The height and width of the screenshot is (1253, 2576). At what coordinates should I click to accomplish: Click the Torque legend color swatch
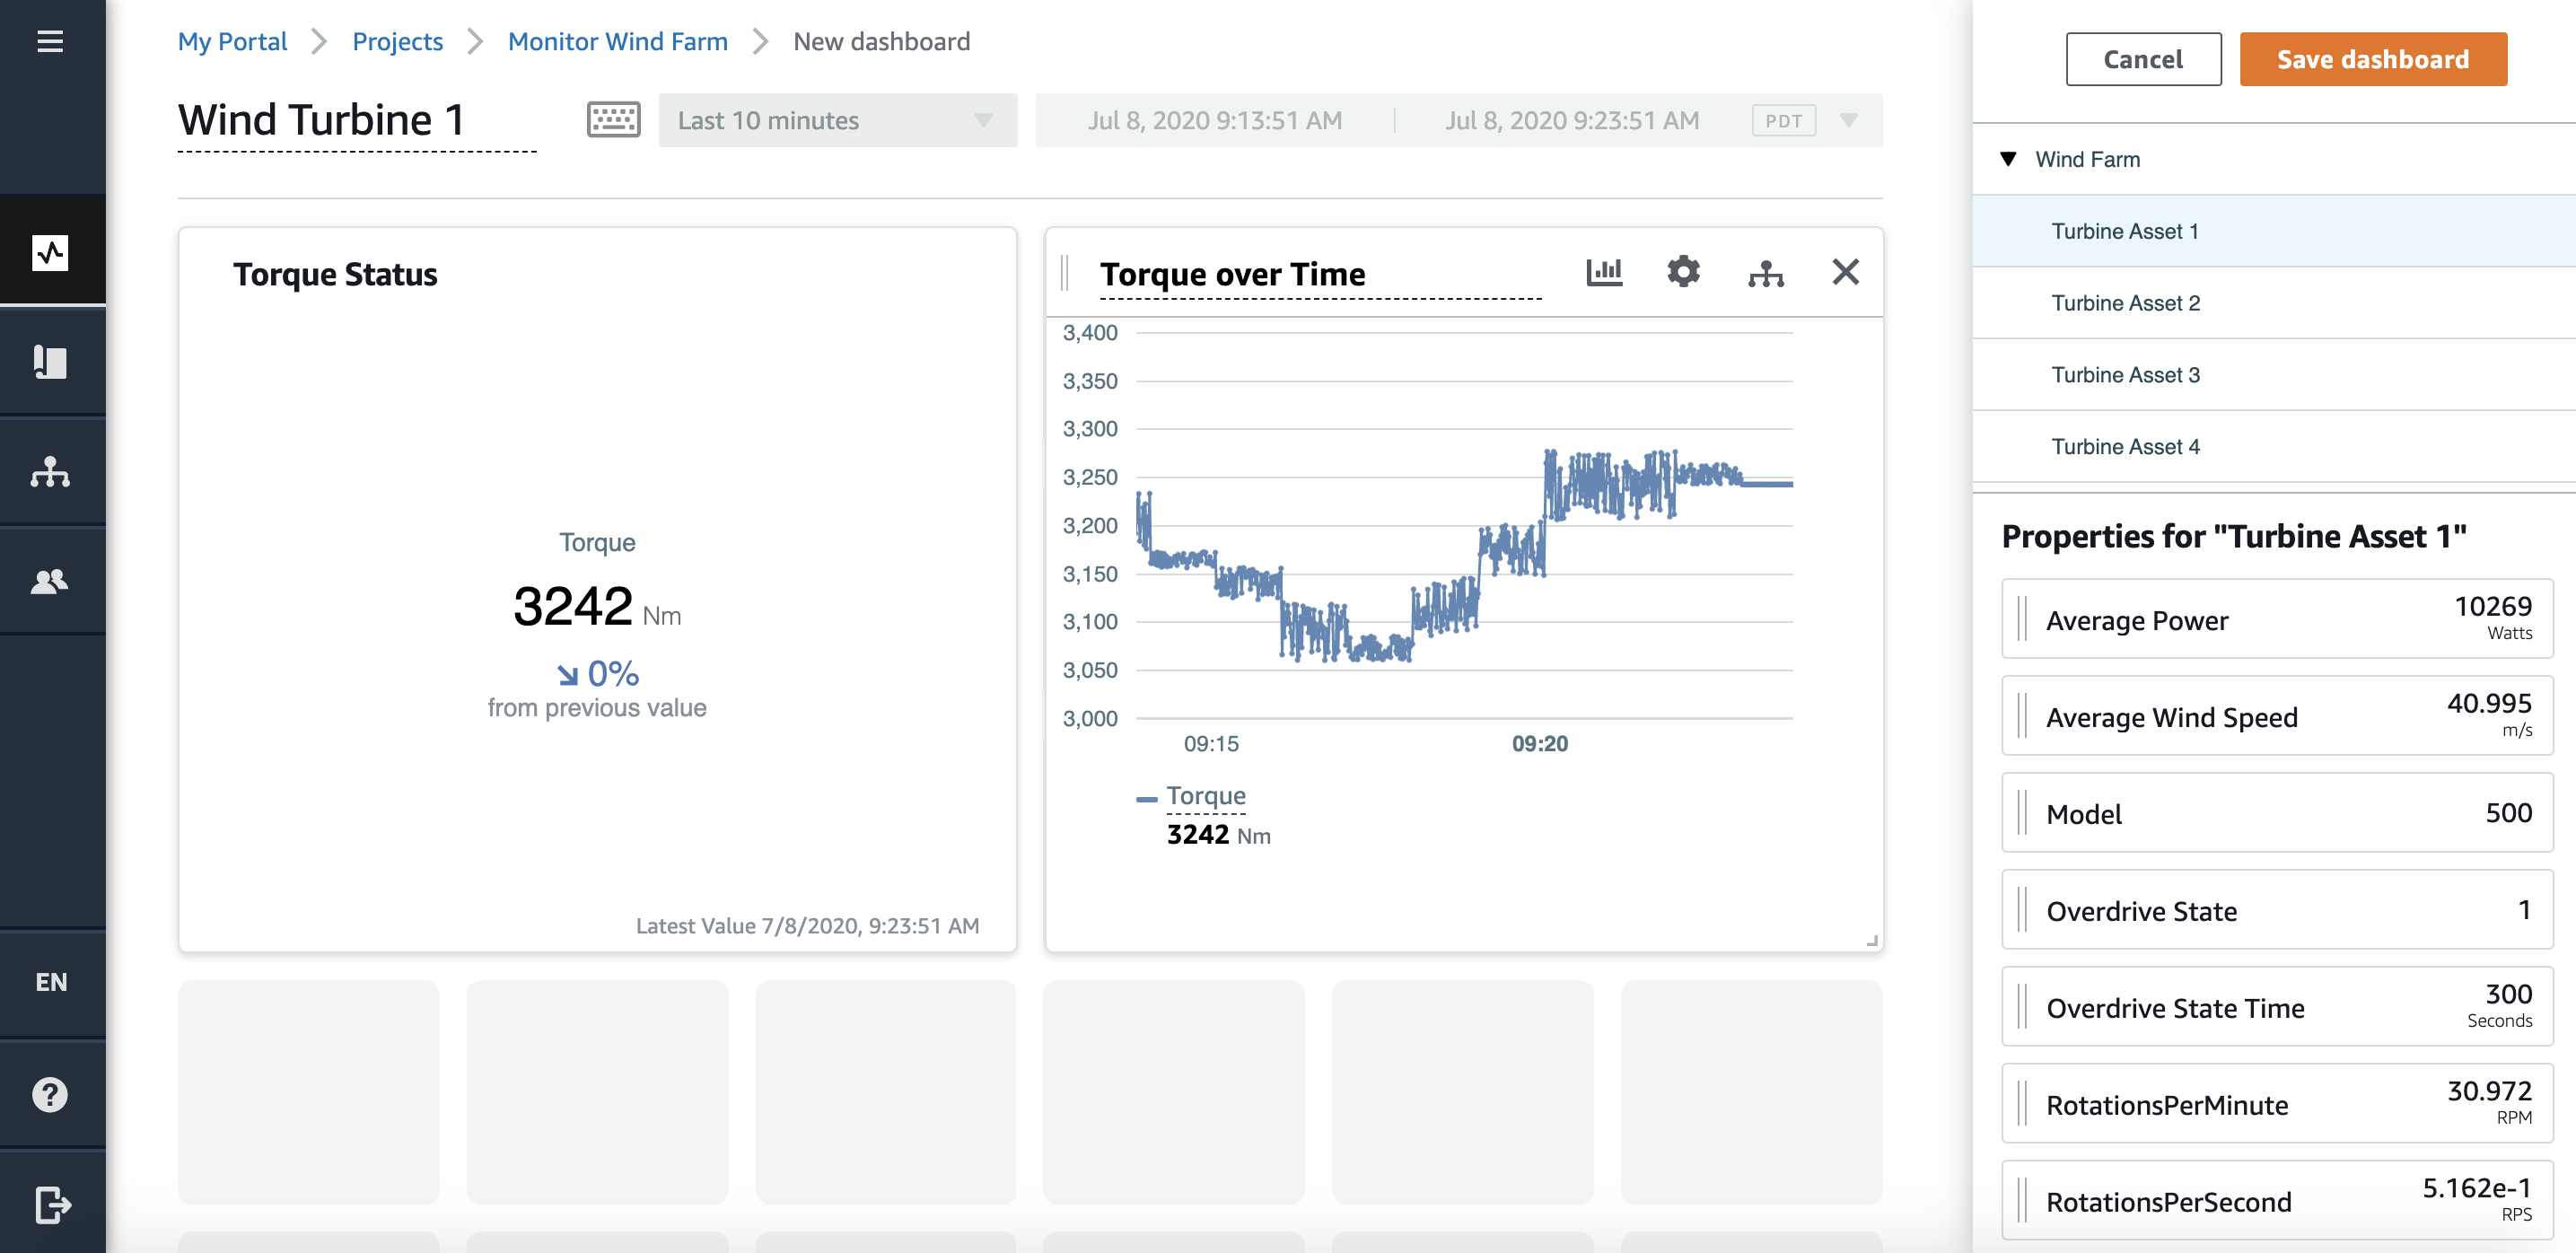(x=1146, y=798)
